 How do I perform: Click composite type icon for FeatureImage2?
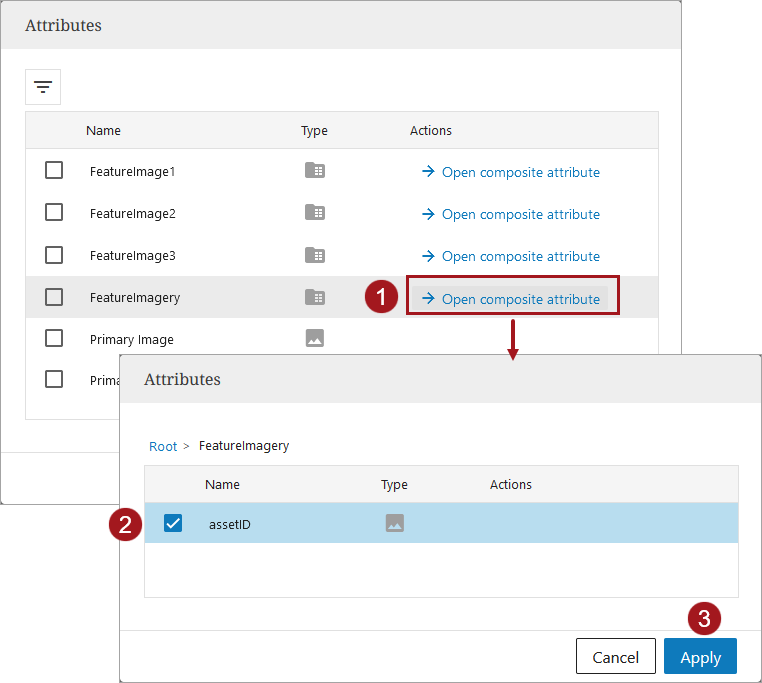click(x=315, y=213)
